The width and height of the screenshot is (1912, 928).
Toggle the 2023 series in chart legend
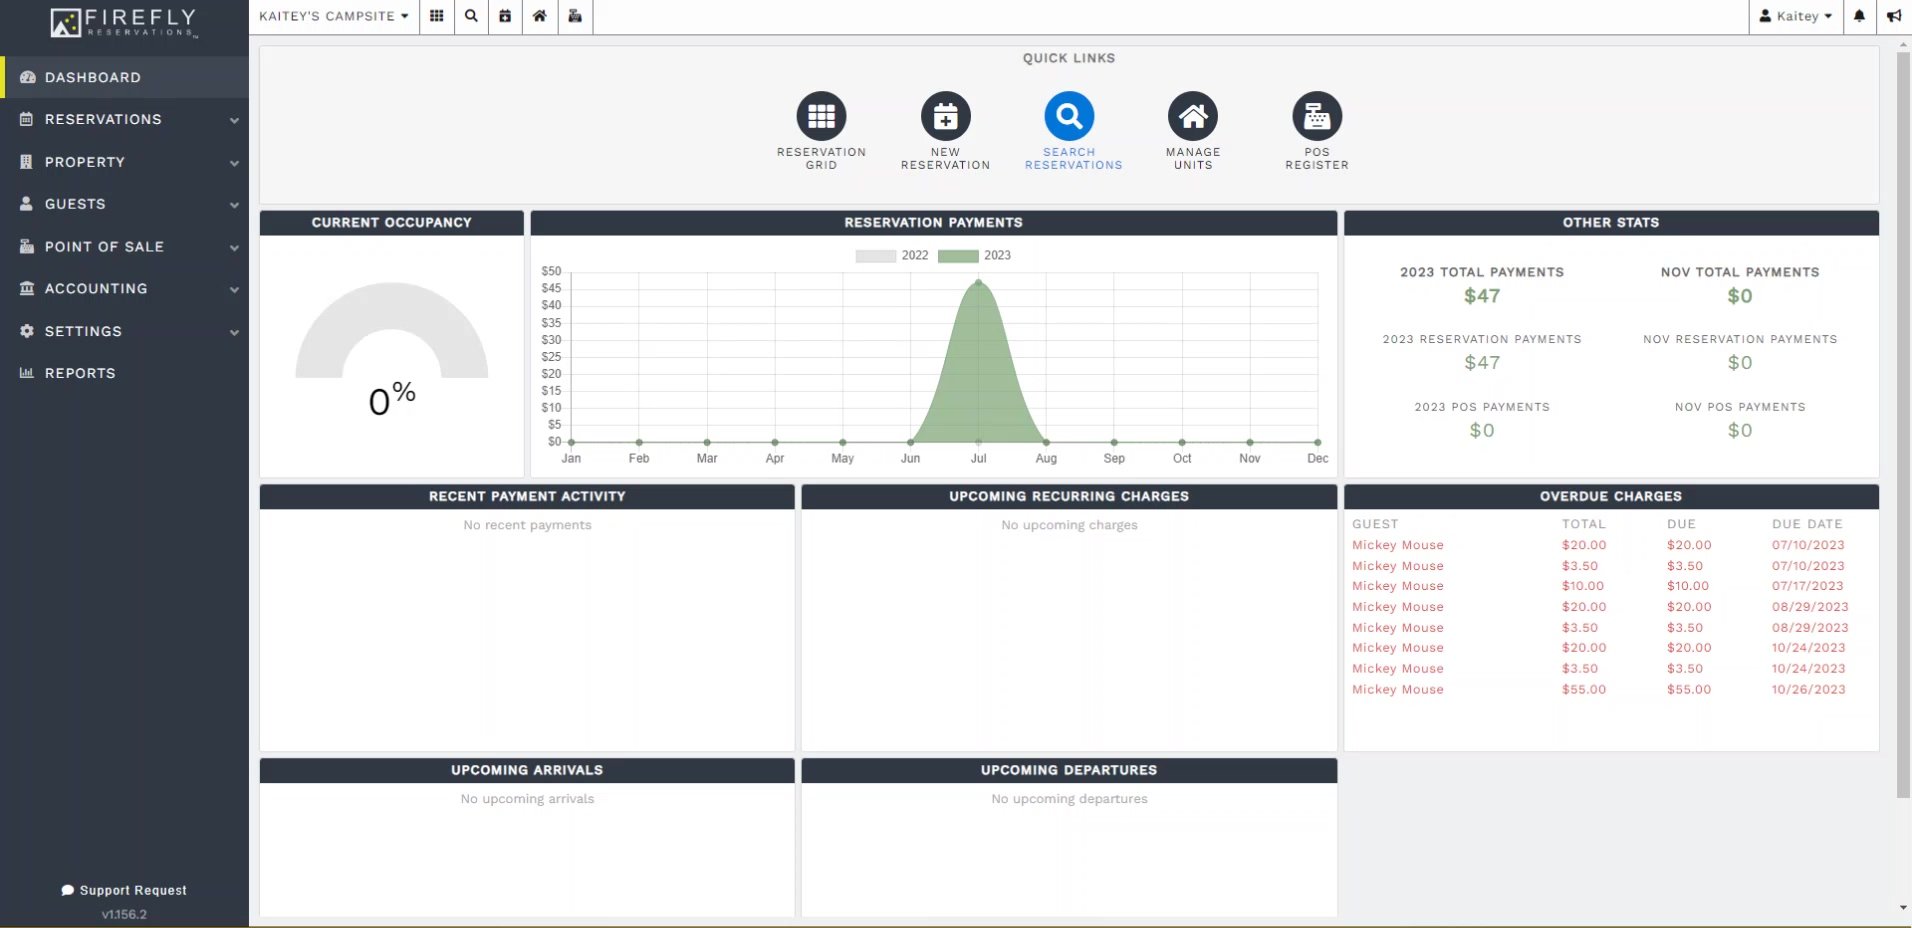975,256
